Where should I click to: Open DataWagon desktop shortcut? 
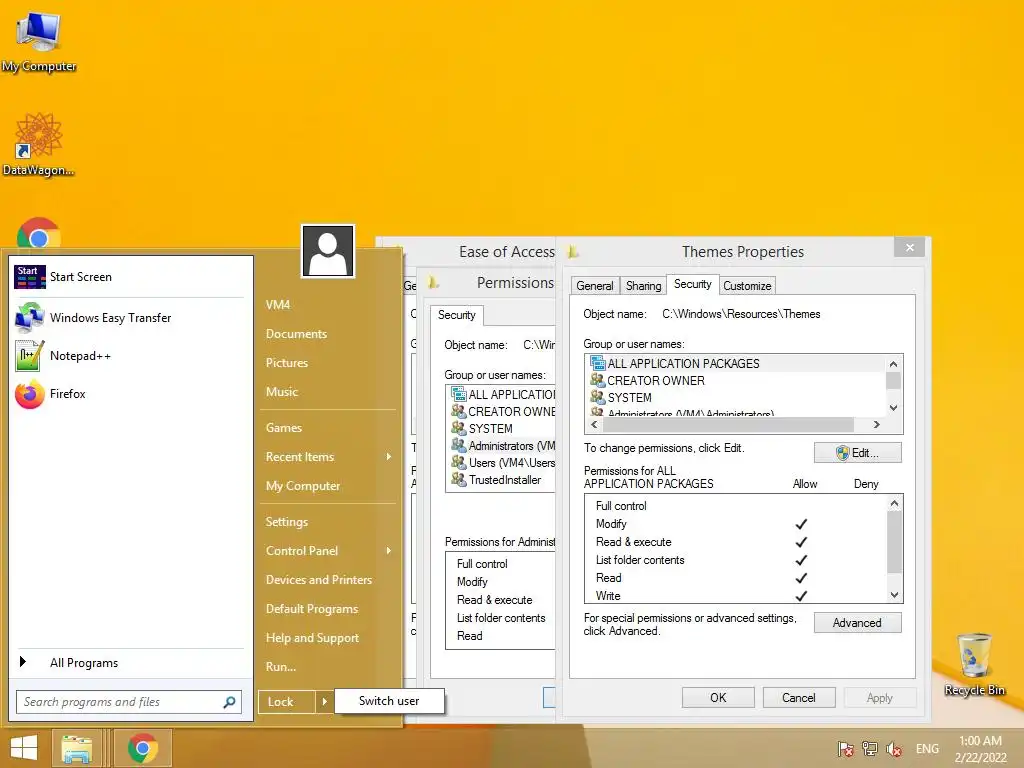tap(38, 144)
